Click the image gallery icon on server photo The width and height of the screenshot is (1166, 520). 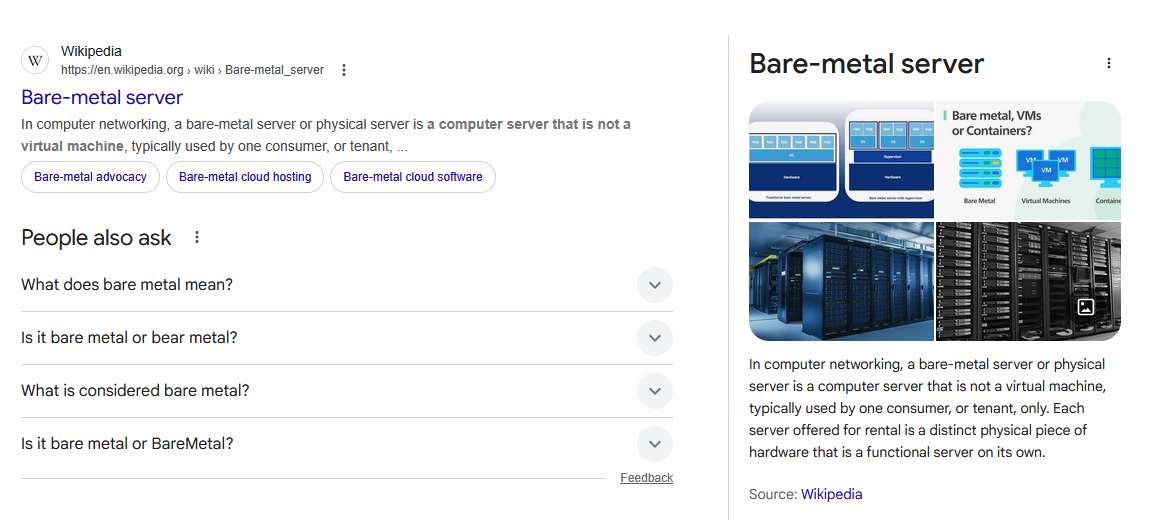(x=1086, y=306)
